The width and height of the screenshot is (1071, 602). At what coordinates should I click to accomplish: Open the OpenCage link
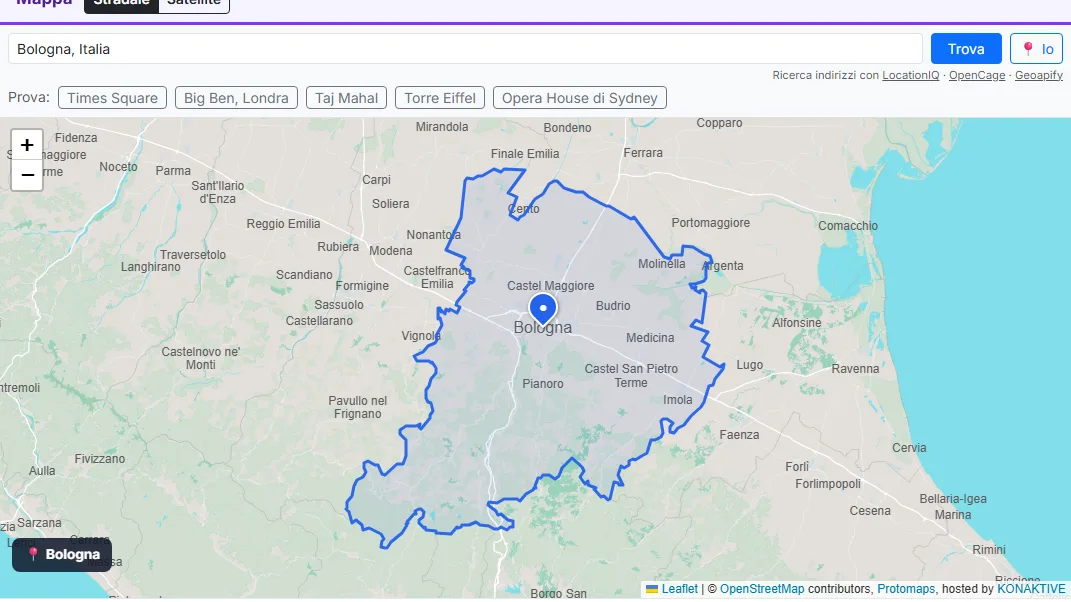(977, 75)
